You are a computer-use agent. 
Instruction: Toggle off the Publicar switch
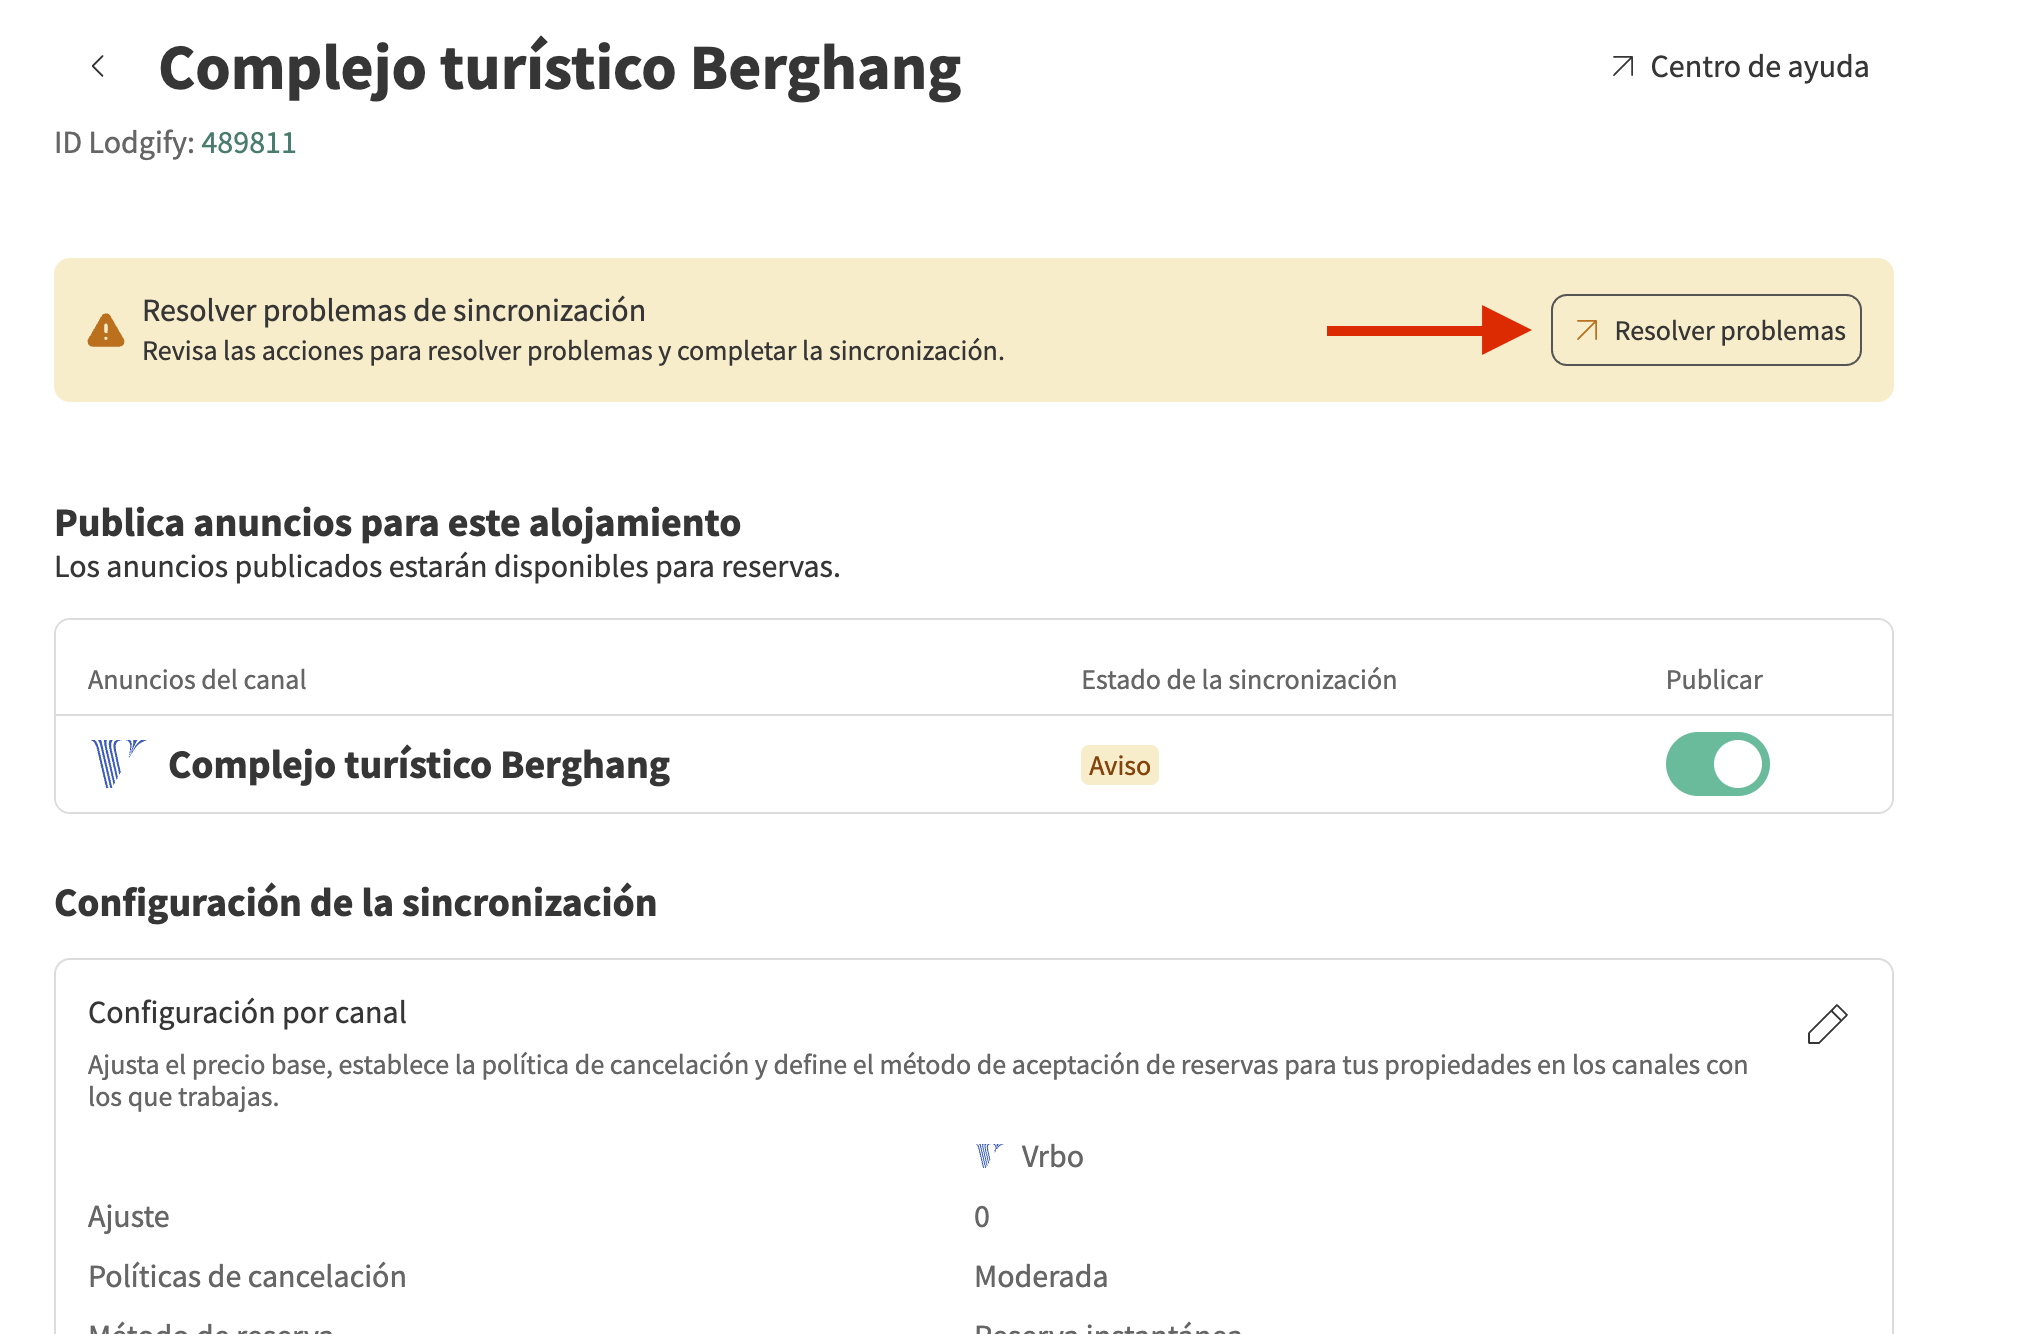tap(1717, 764)
